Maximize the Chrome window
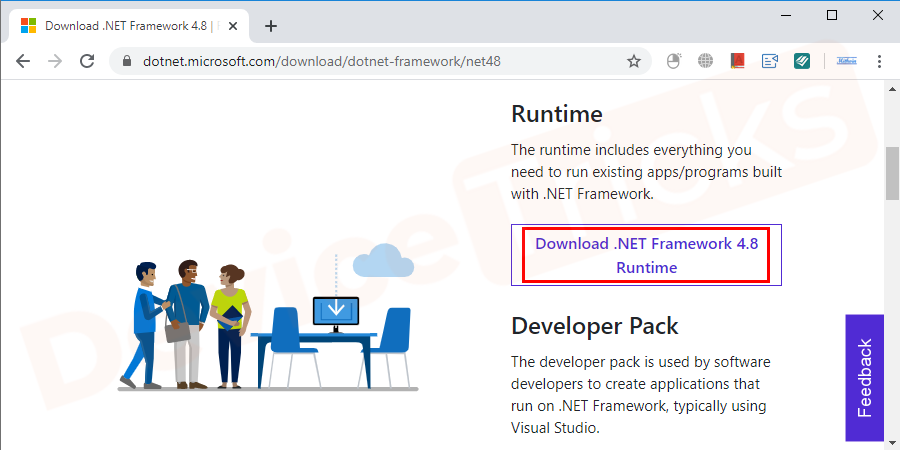This screenshot has width=900, height=450. point(832,15)
